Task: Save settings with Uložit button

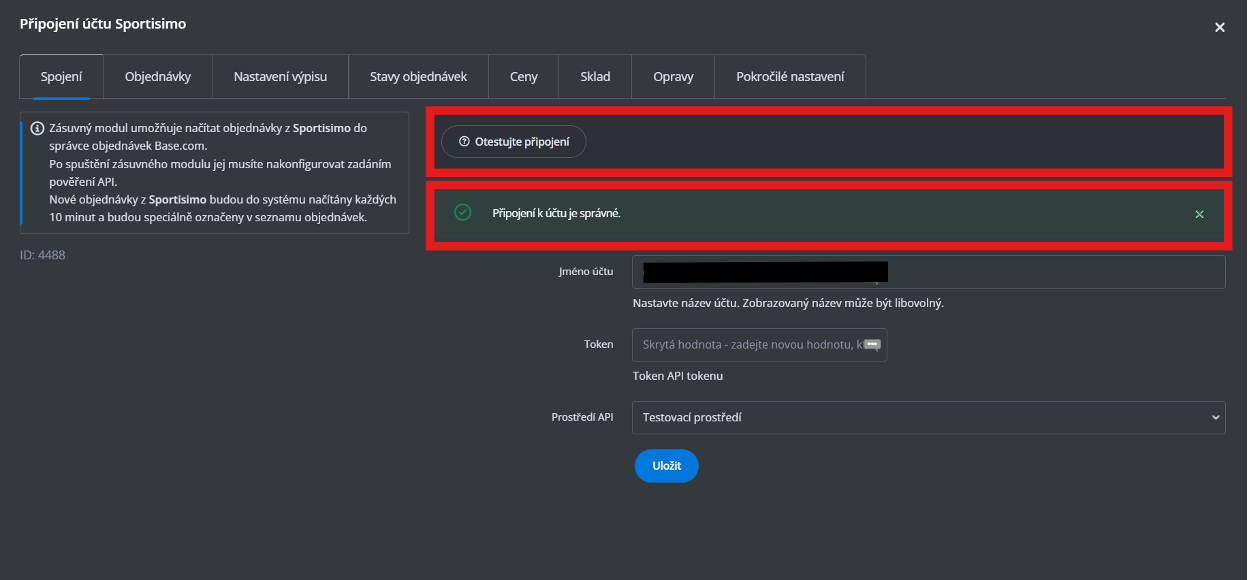Action: pyautogui.click(x=666, y=466)
